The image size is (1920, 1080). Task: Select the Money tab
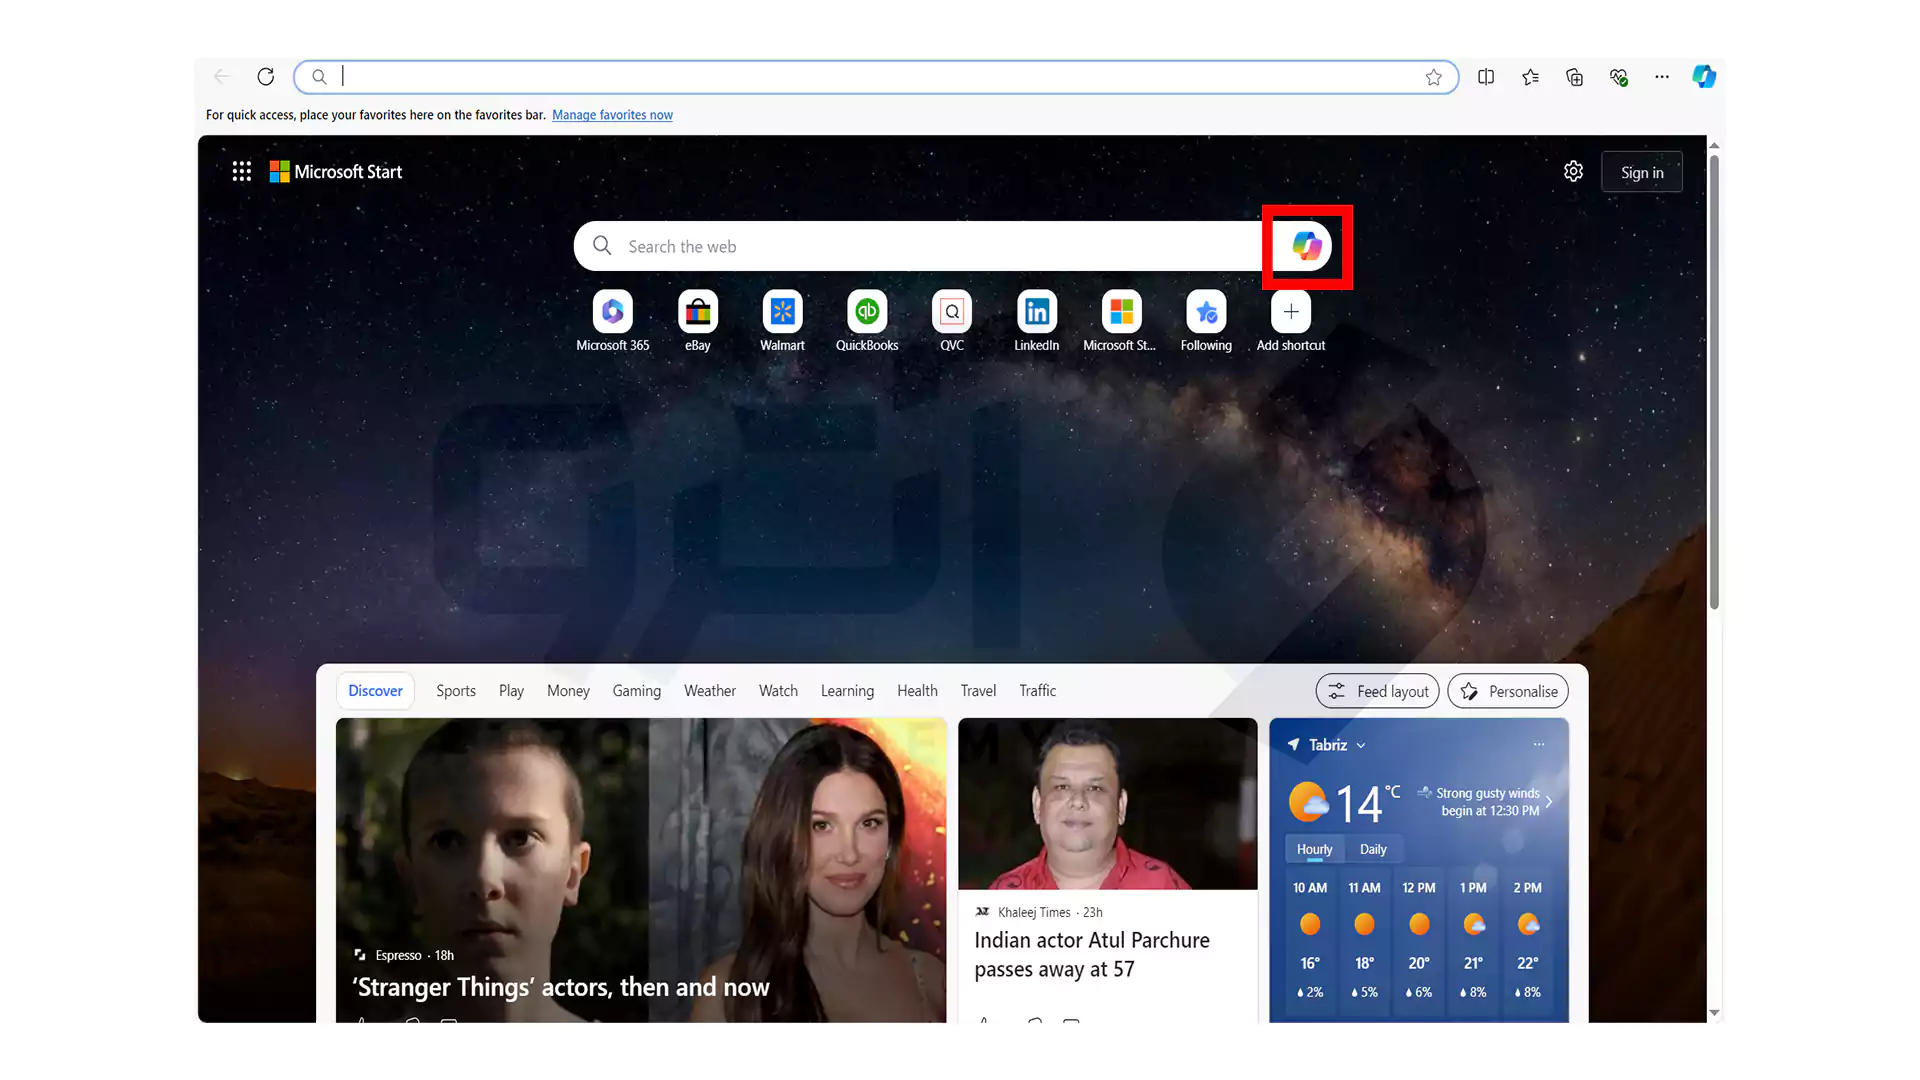568,691
